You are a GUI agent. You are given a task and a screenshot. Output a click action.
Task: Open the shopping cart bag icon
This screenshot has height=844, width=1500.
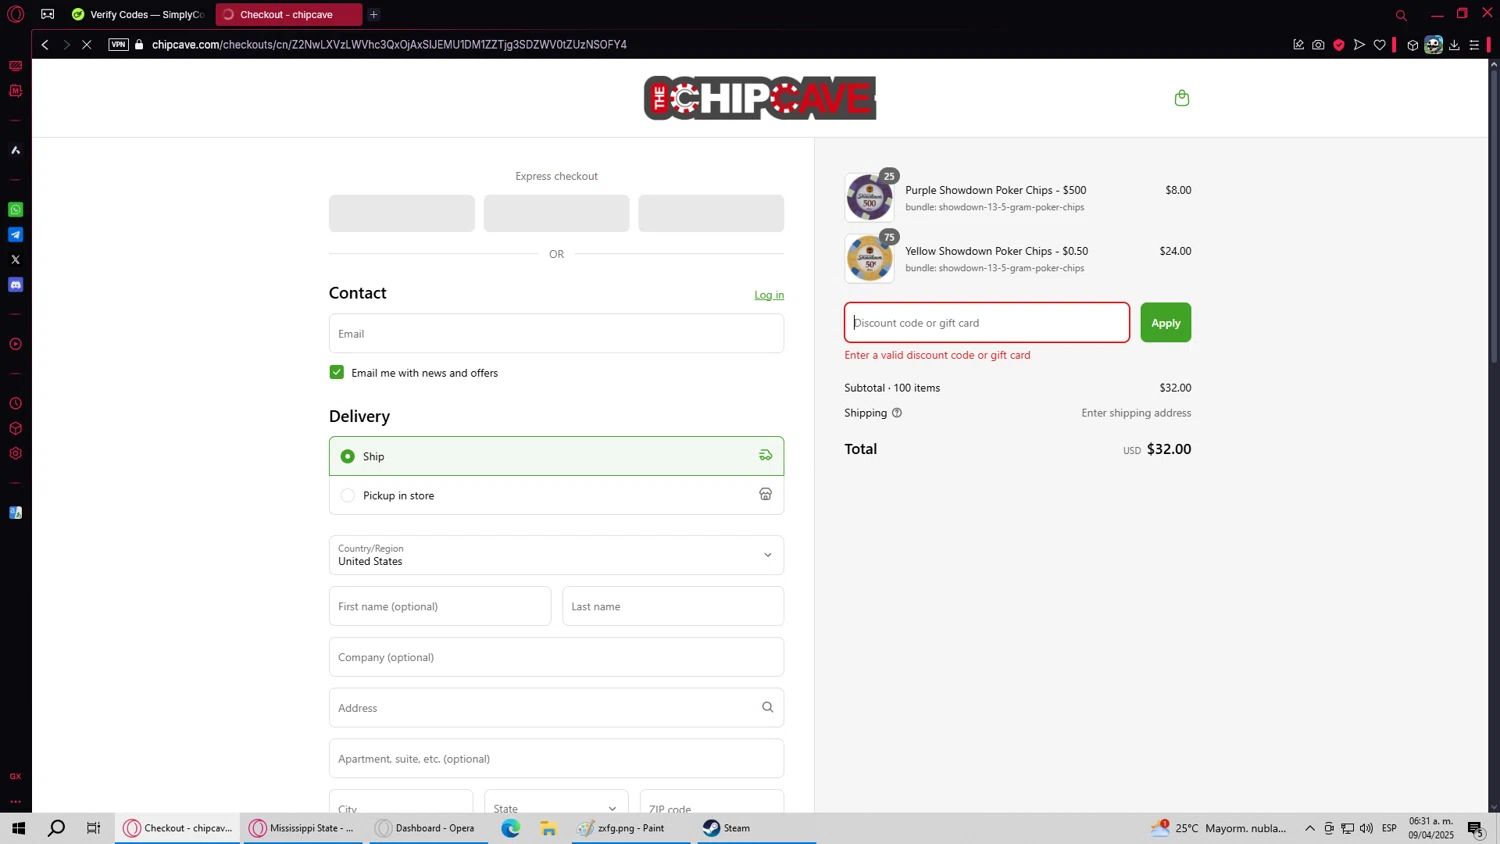point(1182,98)
